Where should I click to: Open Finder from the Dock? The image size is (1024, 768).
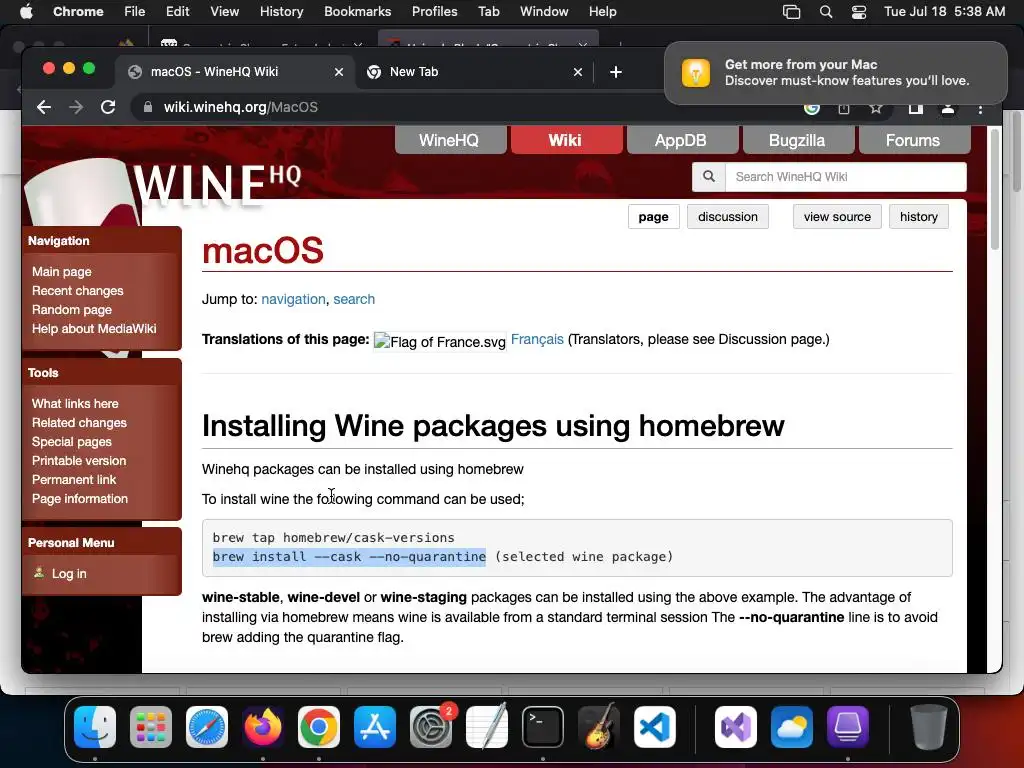point(95,727)
